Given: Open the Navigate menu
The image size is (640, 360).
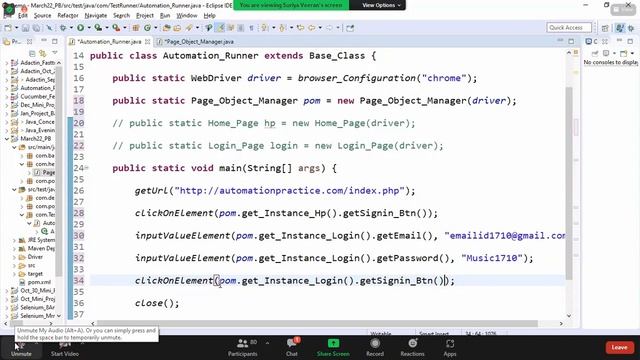Looking at the screenshot, I should pyautogui.click(x=96, y=16).
